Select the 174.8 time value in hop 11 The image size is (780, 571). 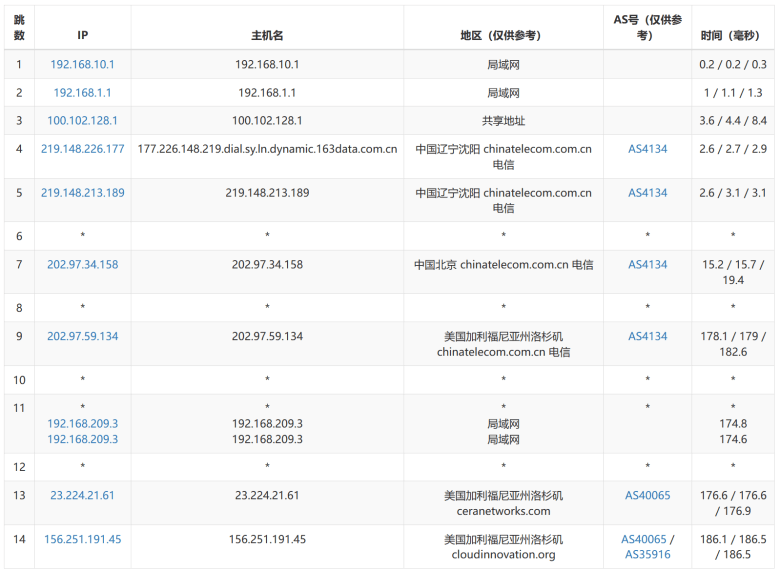(x=733, y=424)
